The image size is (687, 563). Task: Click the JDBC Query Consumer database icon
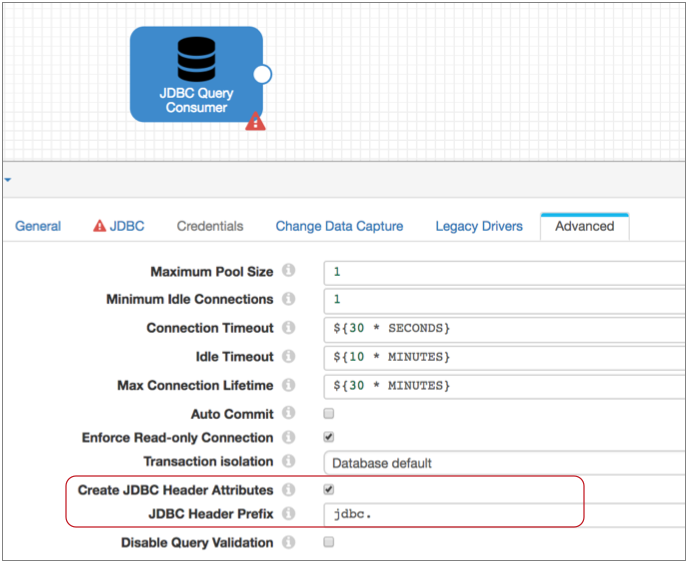[x=196, y=59]
